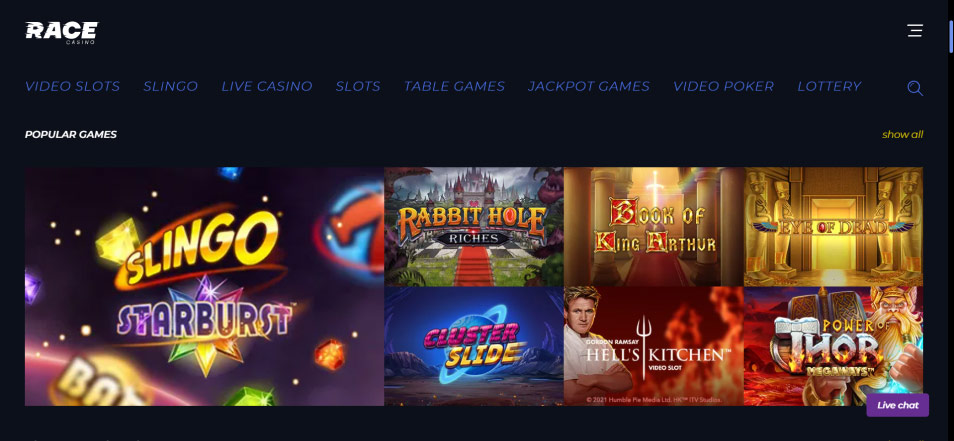Image resolution: width=954 pixels, height=441 pixels.
Task: Click the search magnifier icon
Action: [914, 88]
